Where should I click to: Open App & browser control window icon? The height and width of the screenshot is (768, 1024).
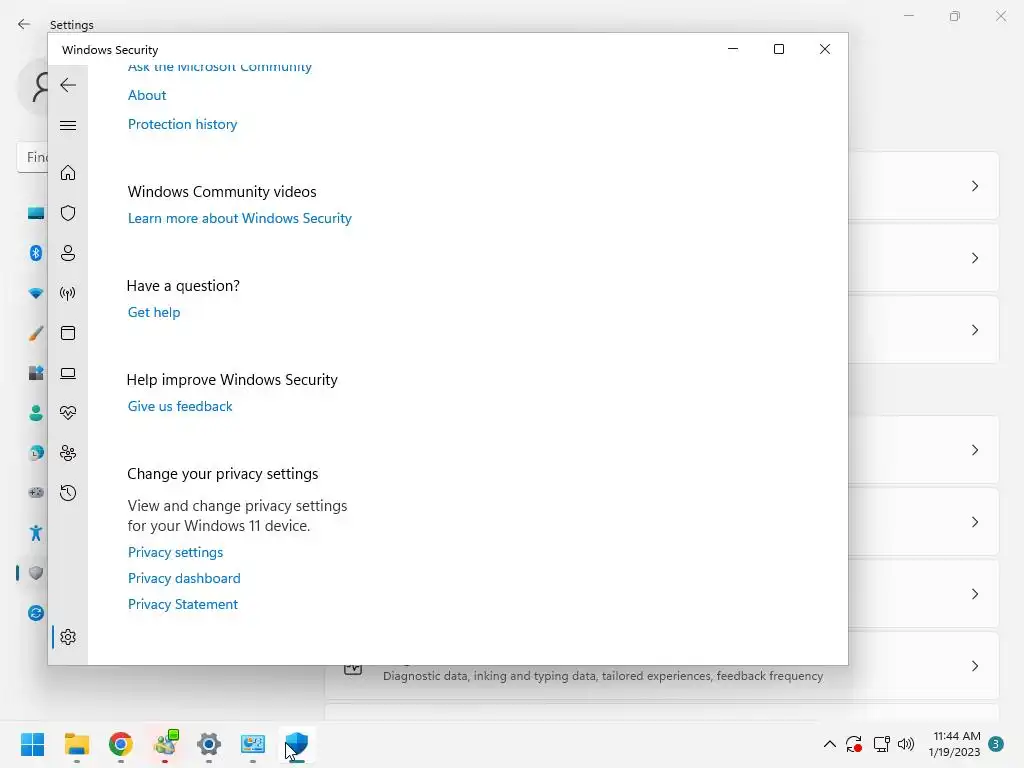tap(68, 333)
